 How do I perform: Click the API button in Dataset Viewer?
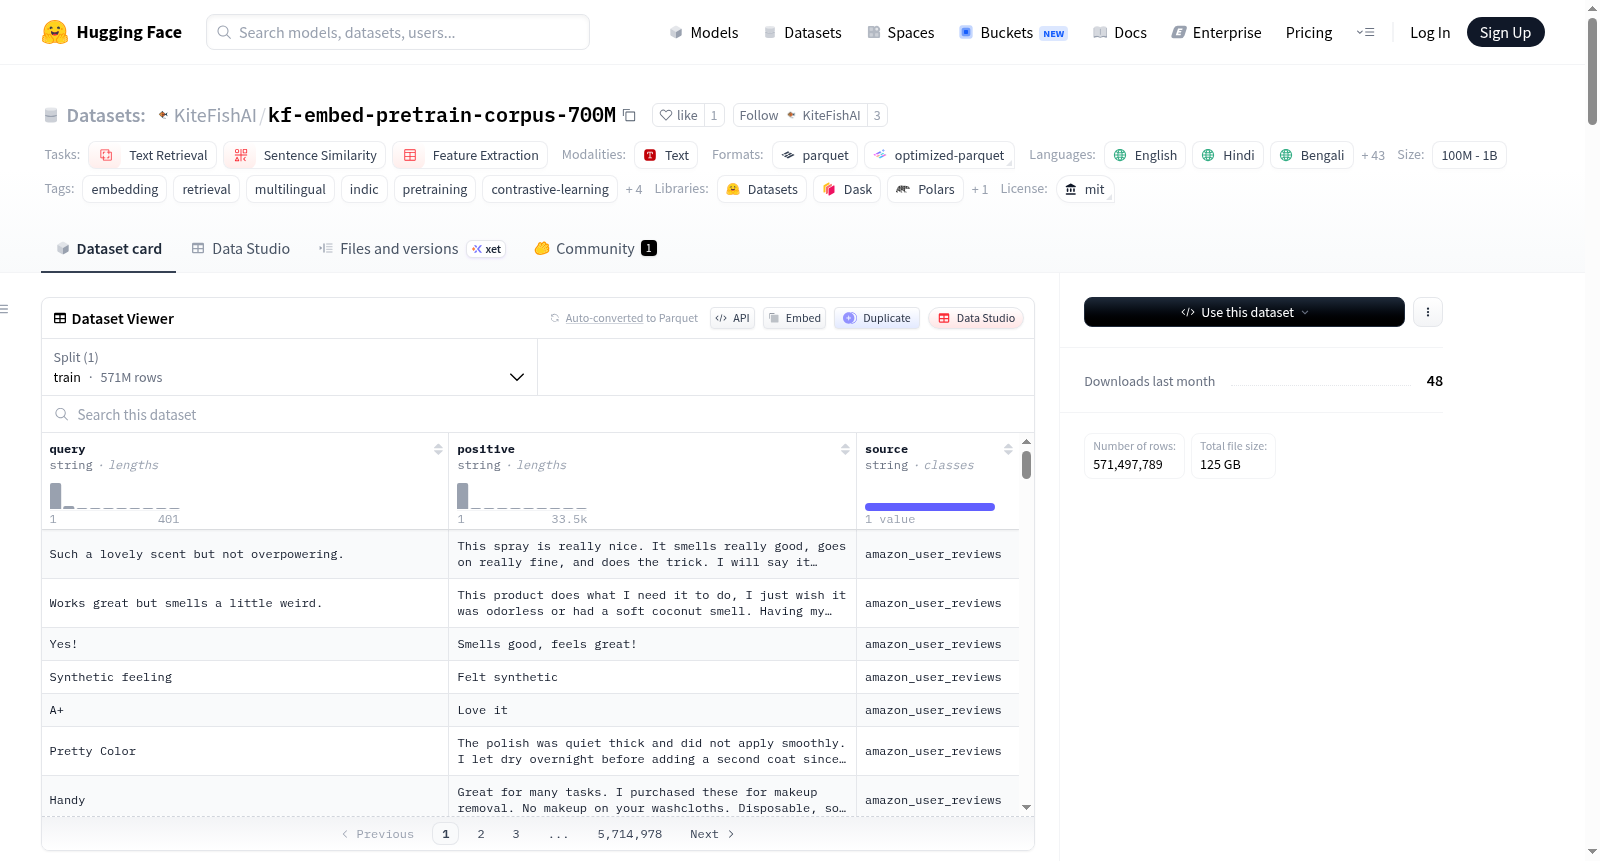(x=733, y=318)
